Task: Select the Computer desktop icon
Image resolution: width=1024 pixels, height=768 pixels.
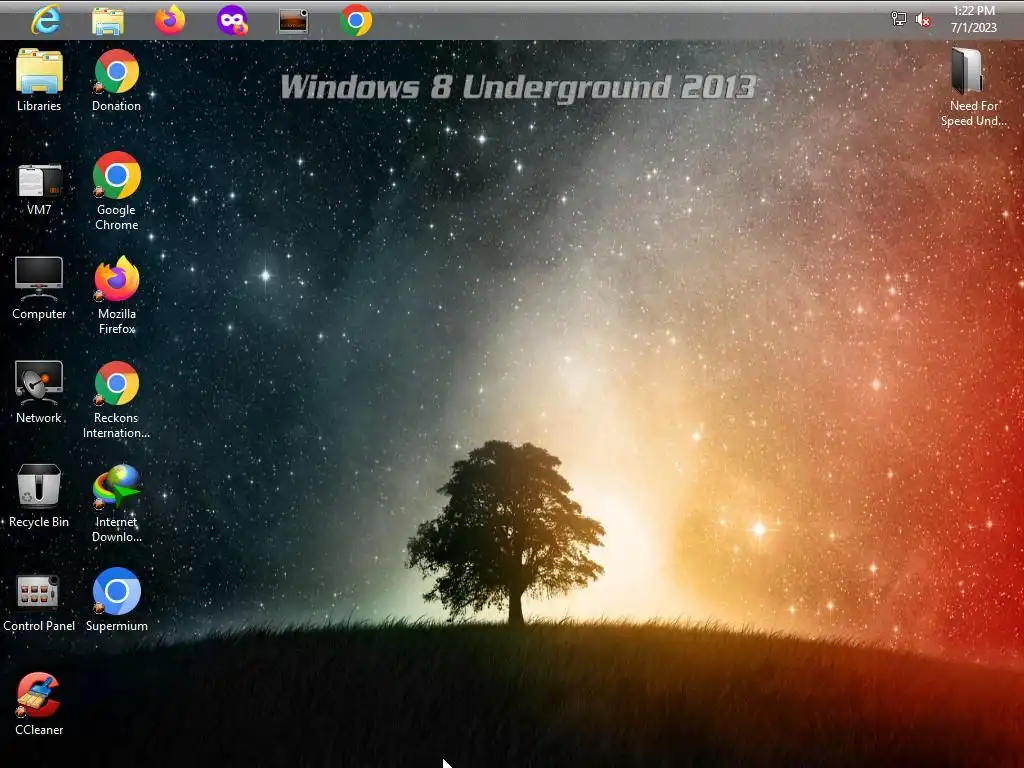Action: 39,288
